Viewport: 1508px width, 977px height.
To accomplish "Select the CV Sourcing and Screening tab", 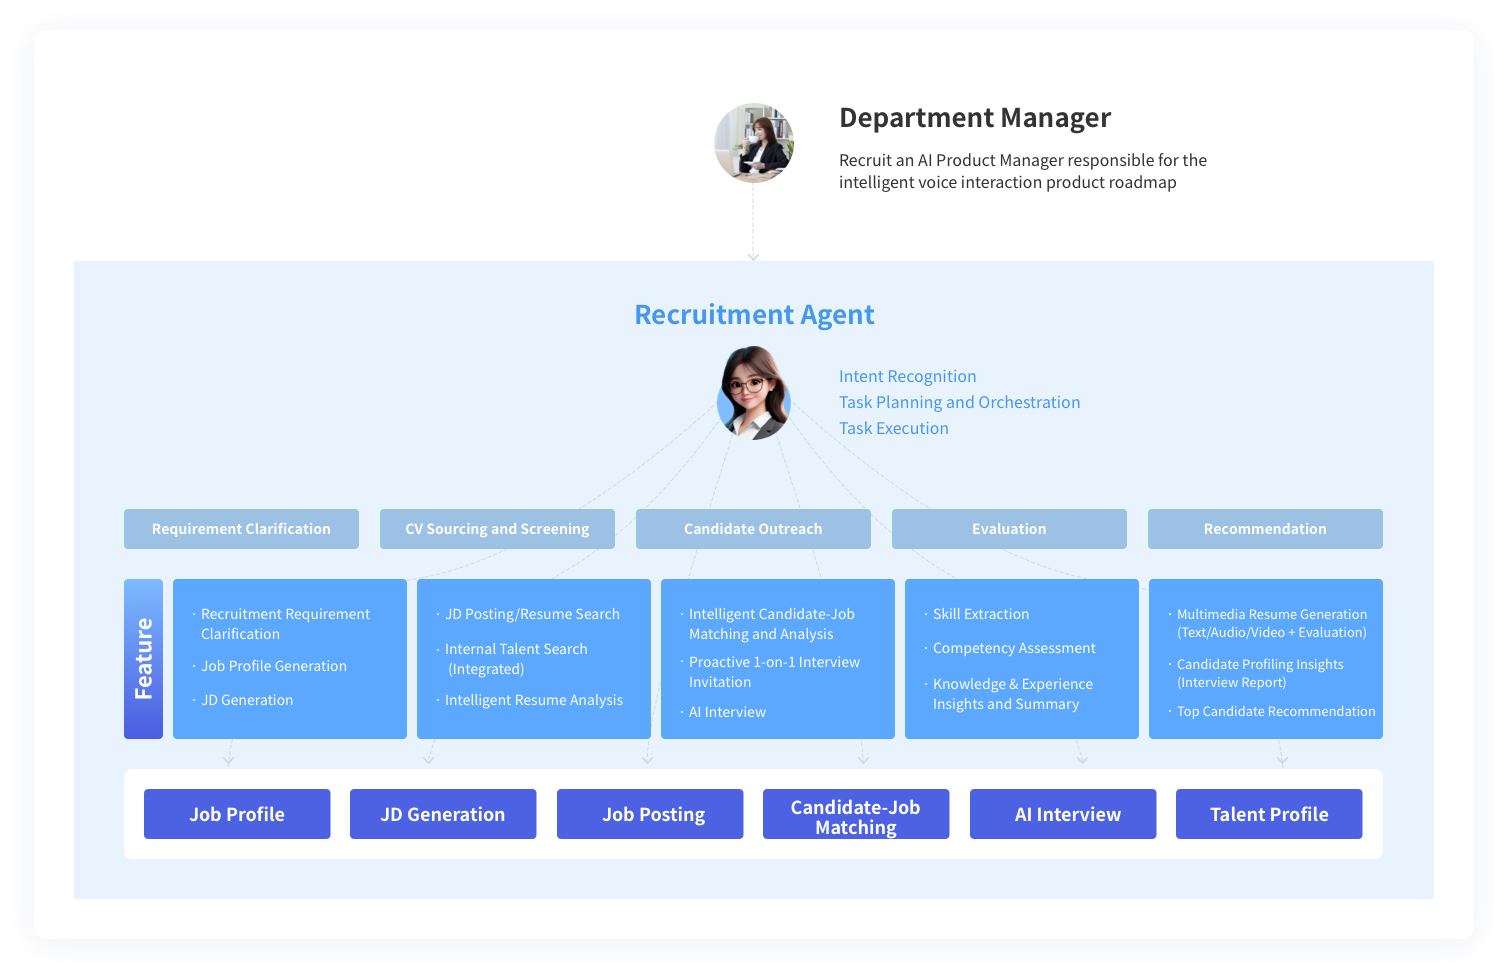I will tap(497, 529).
